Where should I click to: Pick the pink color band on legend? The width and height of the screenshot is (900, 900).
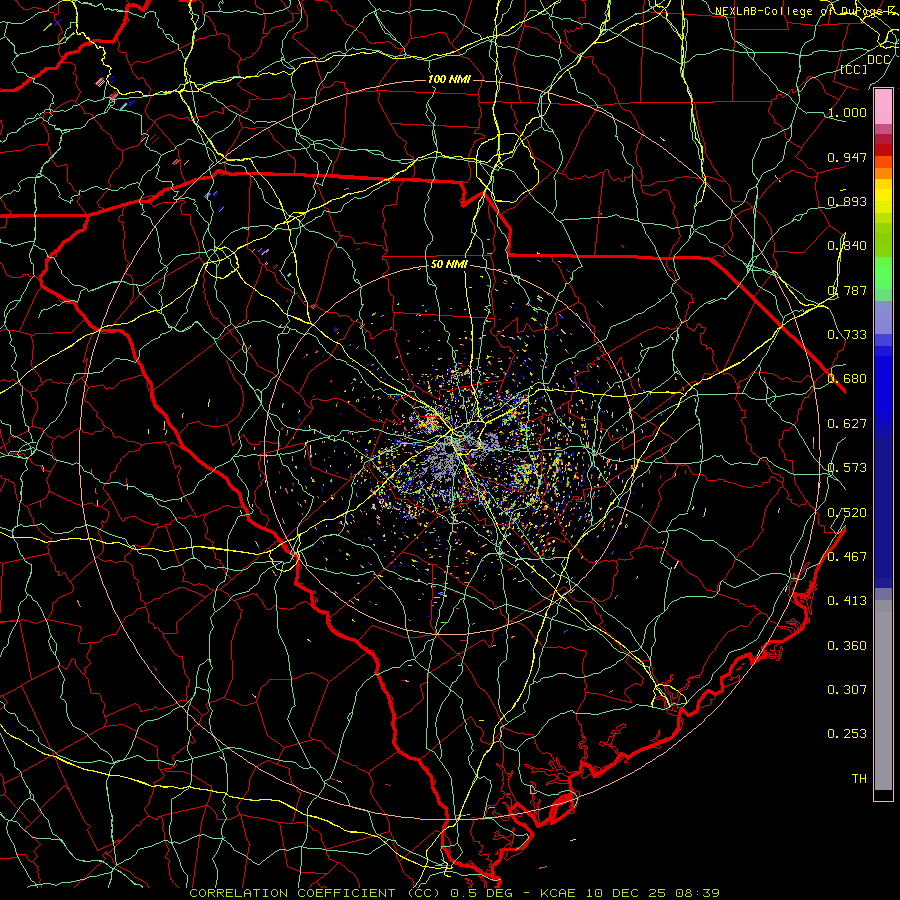coord(883,107)
